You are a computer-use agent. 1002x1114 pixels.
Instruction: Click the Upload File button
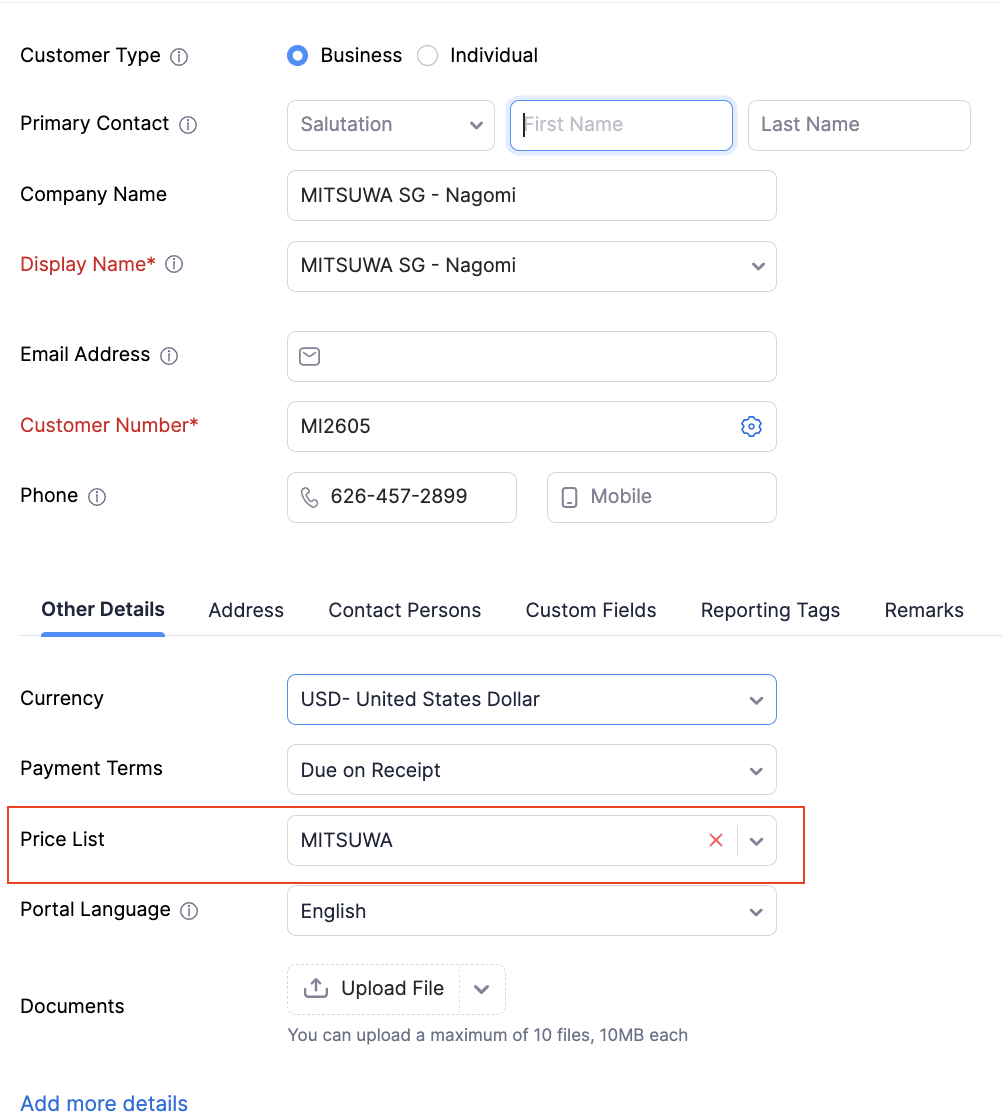click(374, 989)
